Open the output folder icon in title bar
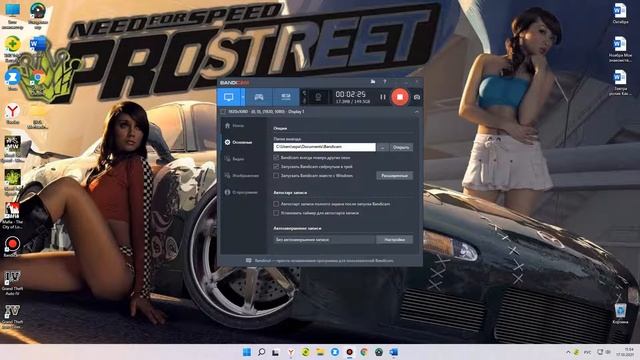The width and height of the screenshot is (640, 360). point(373,82)
